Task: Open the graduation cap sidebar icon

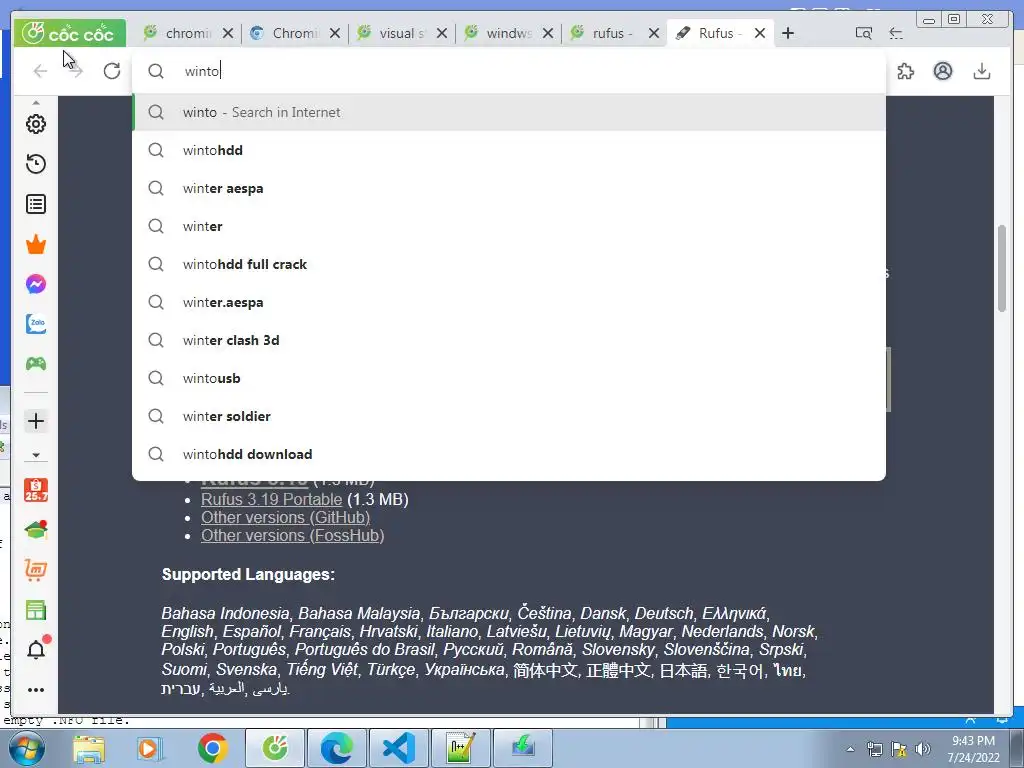Action: coord(36,530)
